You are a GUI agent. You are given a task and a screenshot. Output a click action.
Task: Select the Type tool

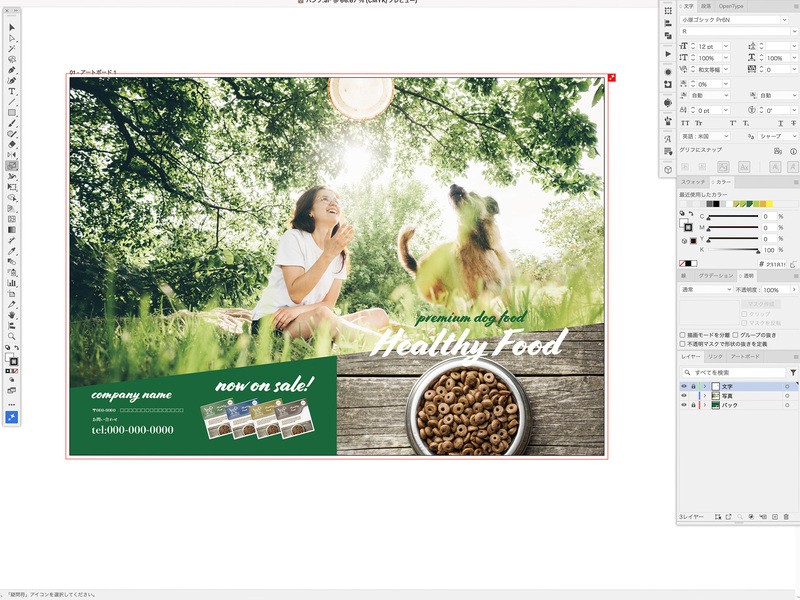[12, 91]
